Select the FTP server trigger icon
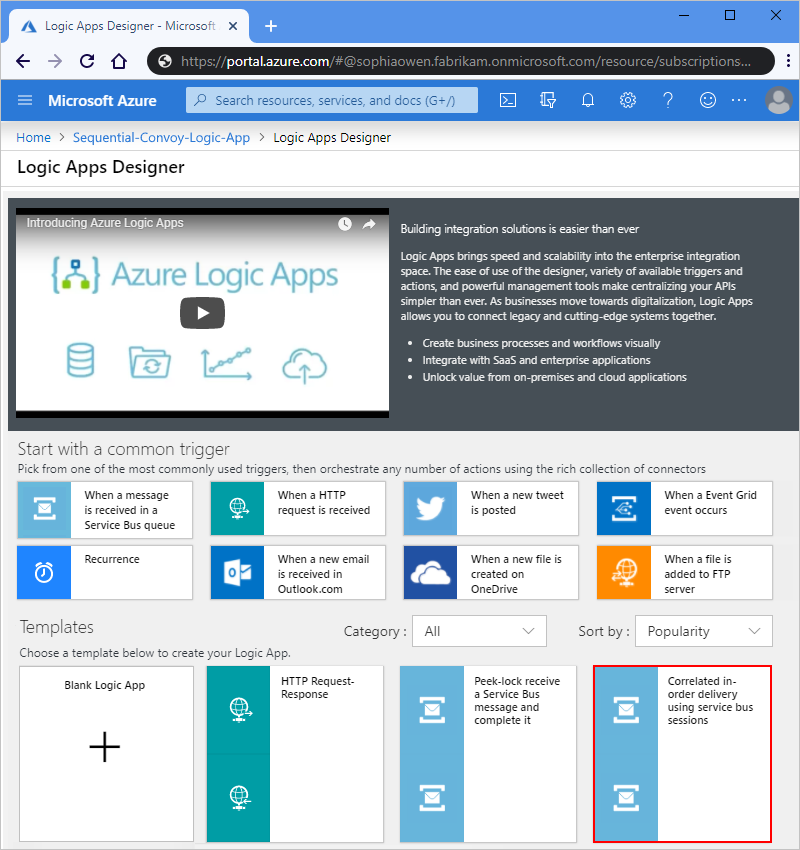This screenshot has height=850, width=800. [x=624, y=572]
